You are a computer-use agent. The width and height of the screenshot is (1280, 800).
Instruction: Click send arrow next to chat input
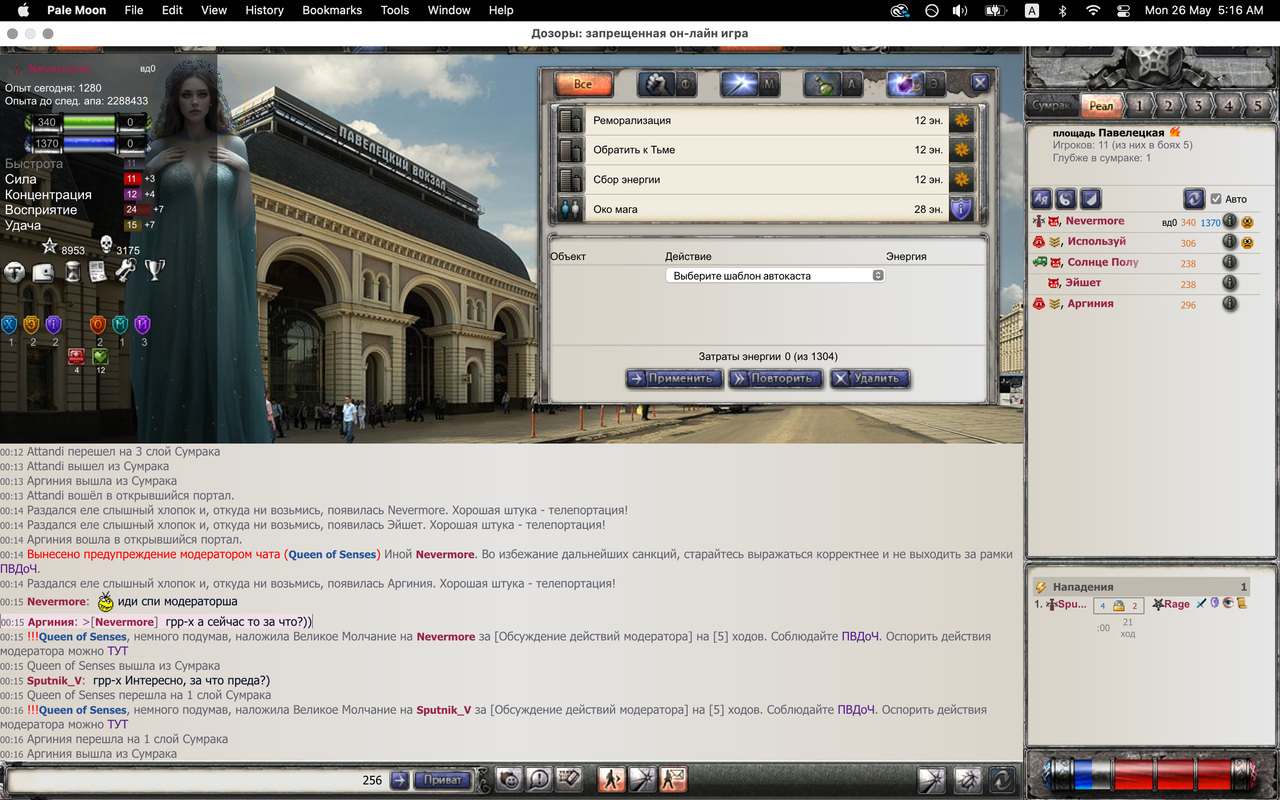(x=399, y=780)
